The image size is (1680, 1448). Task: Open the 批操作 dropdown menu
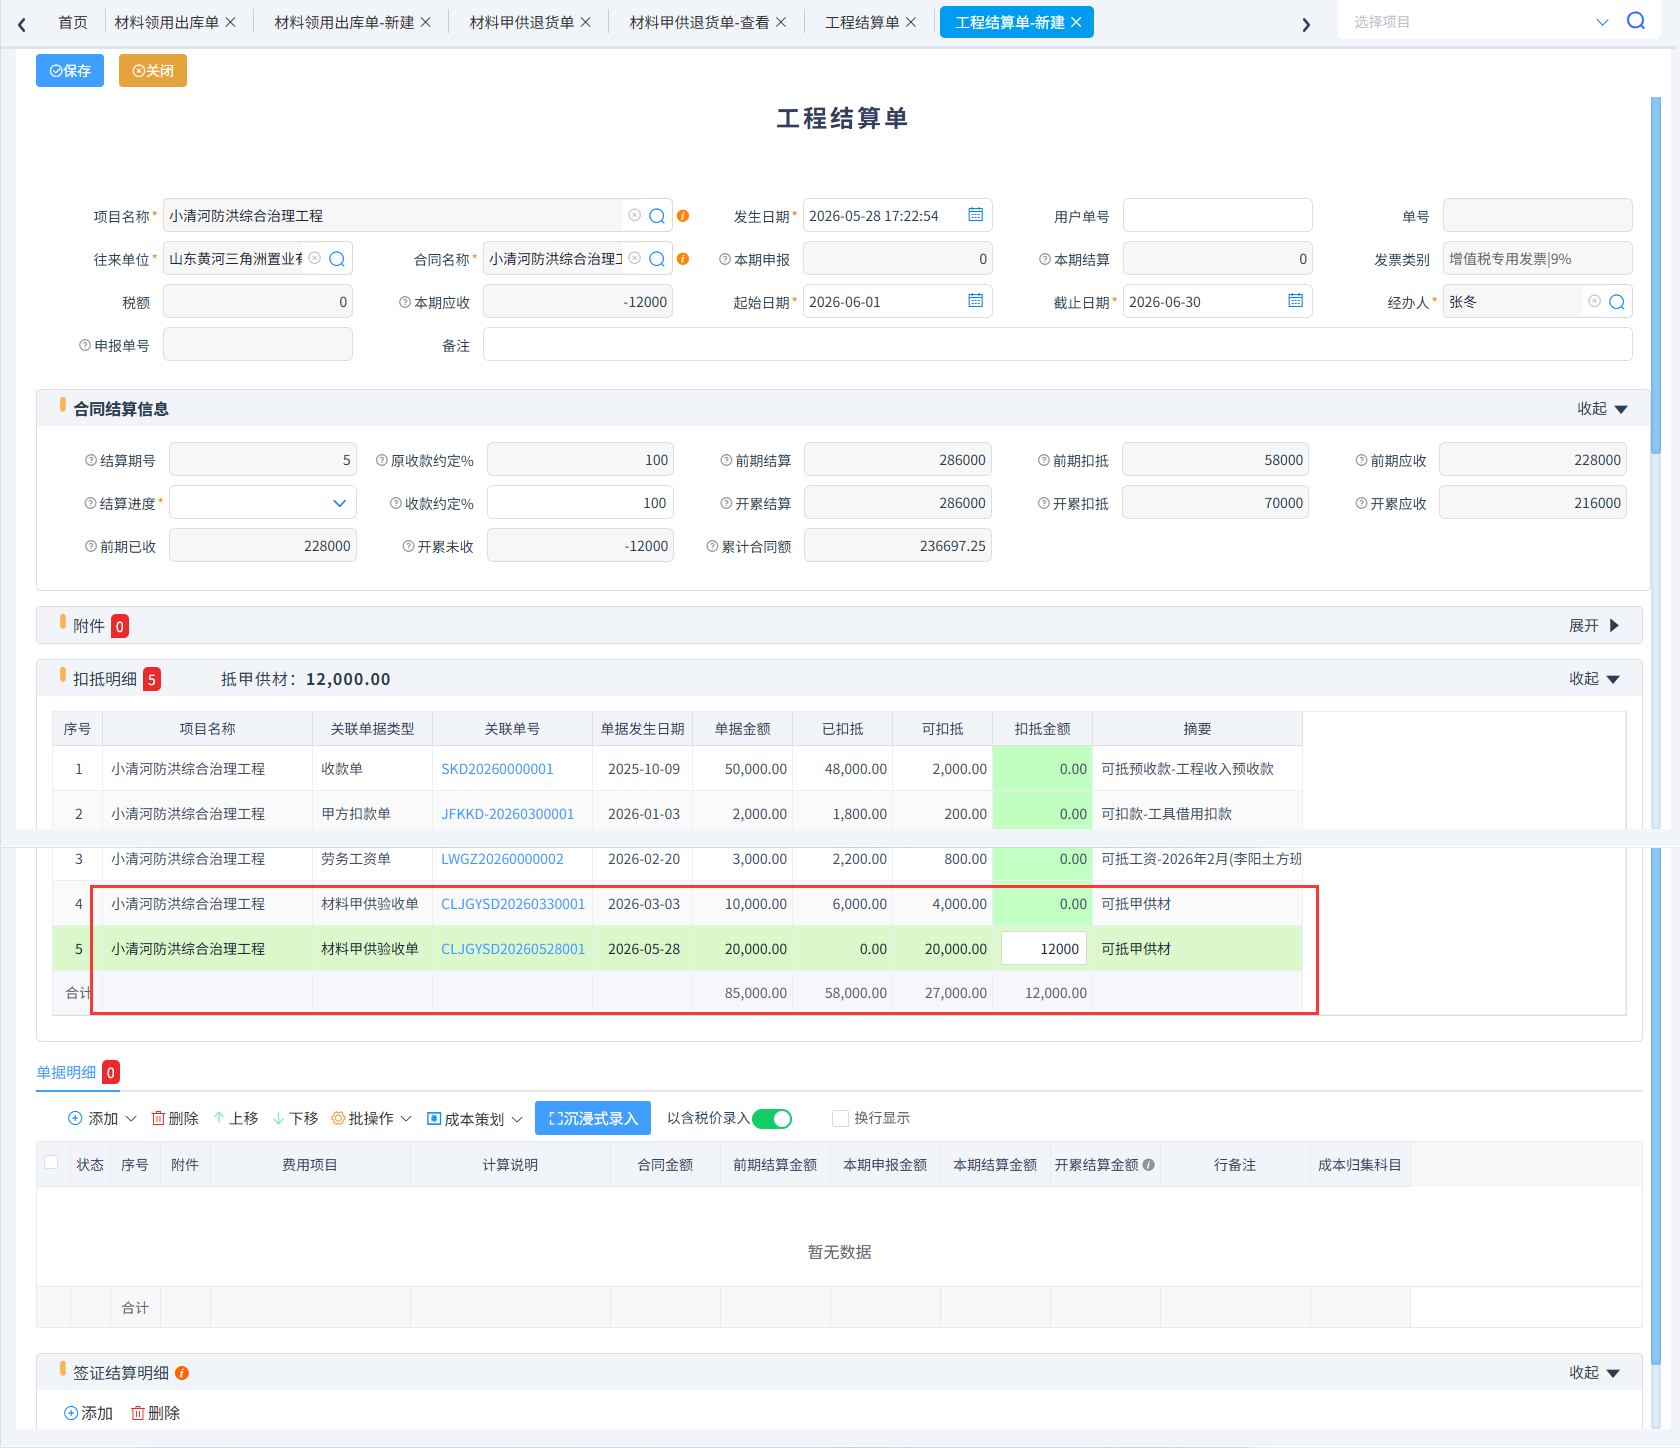pos(371,1118)
